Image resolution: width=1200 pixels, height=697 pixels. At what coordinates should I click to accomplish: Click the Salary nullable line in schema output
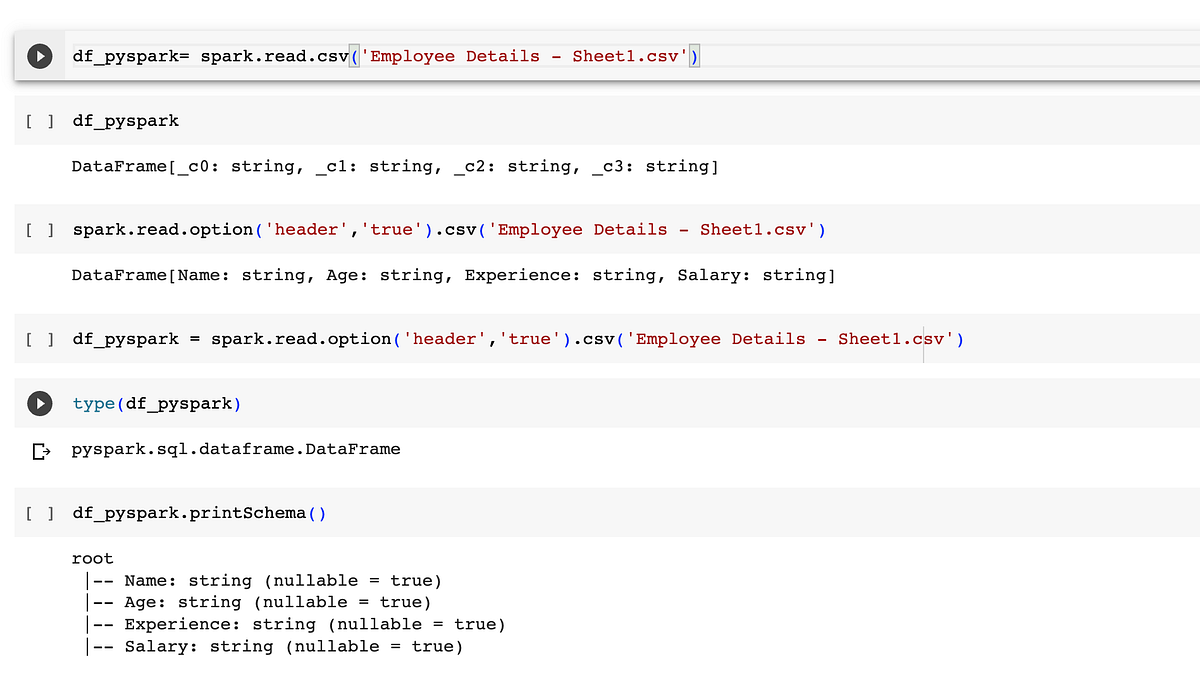click(x=270, y=646)
